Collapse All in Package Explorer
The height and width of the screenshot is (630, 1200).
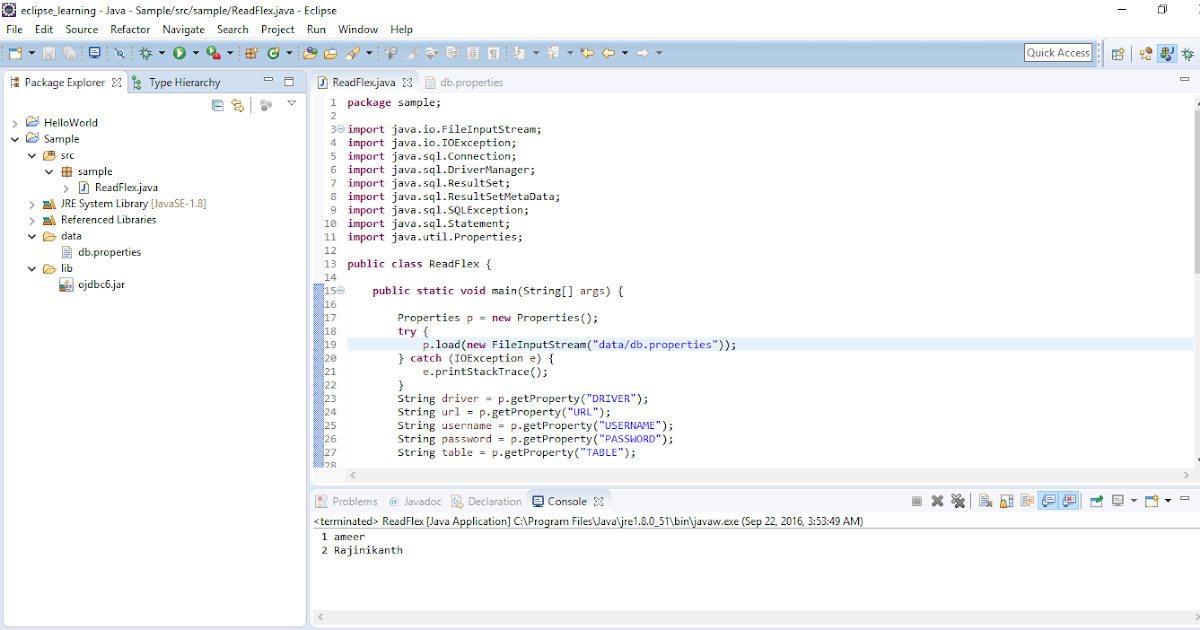(218, 104)
